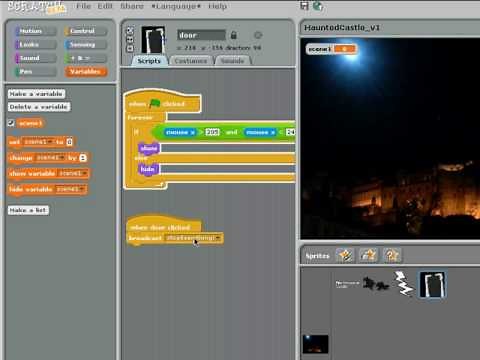Screen dimensions: 480x360
Task: Open the Pen blocks category
Action: (x=35, y=71)
